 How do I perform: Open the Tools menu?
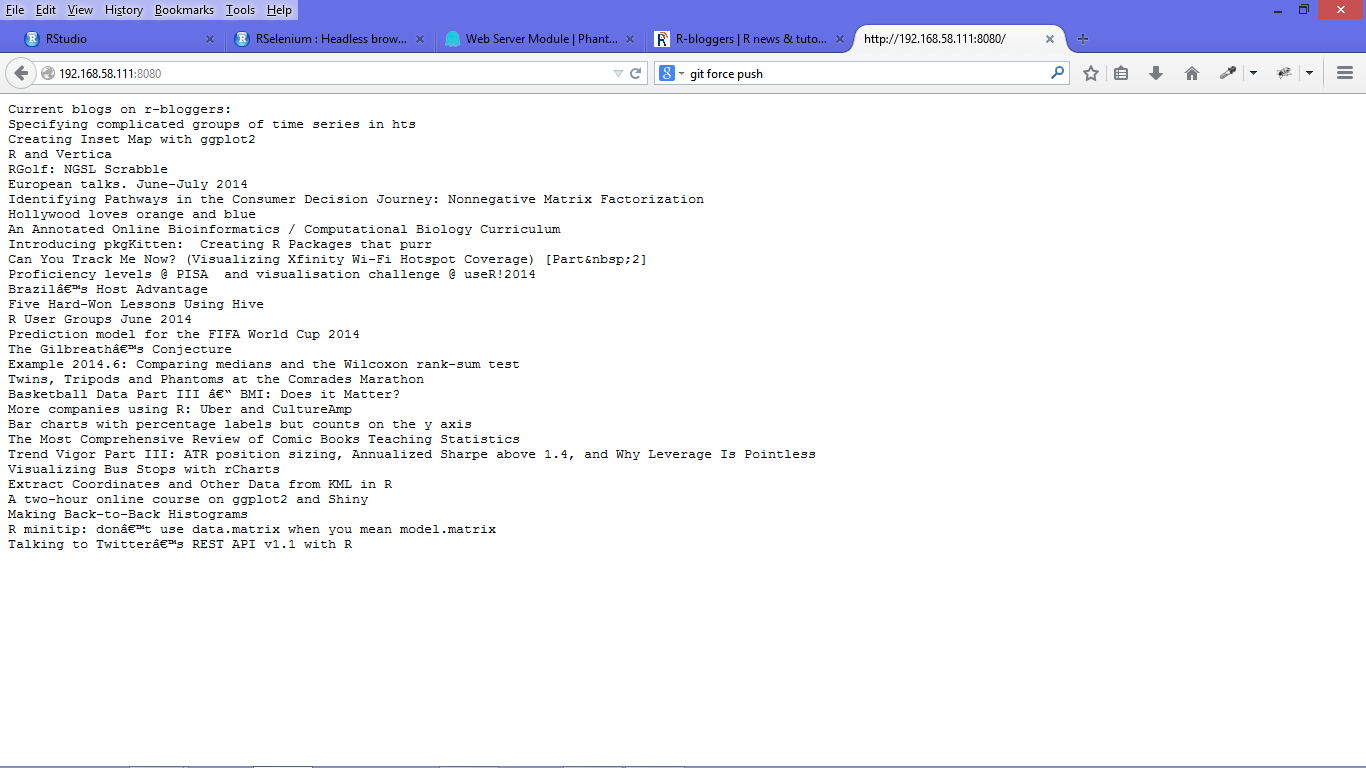click(240, 9)
